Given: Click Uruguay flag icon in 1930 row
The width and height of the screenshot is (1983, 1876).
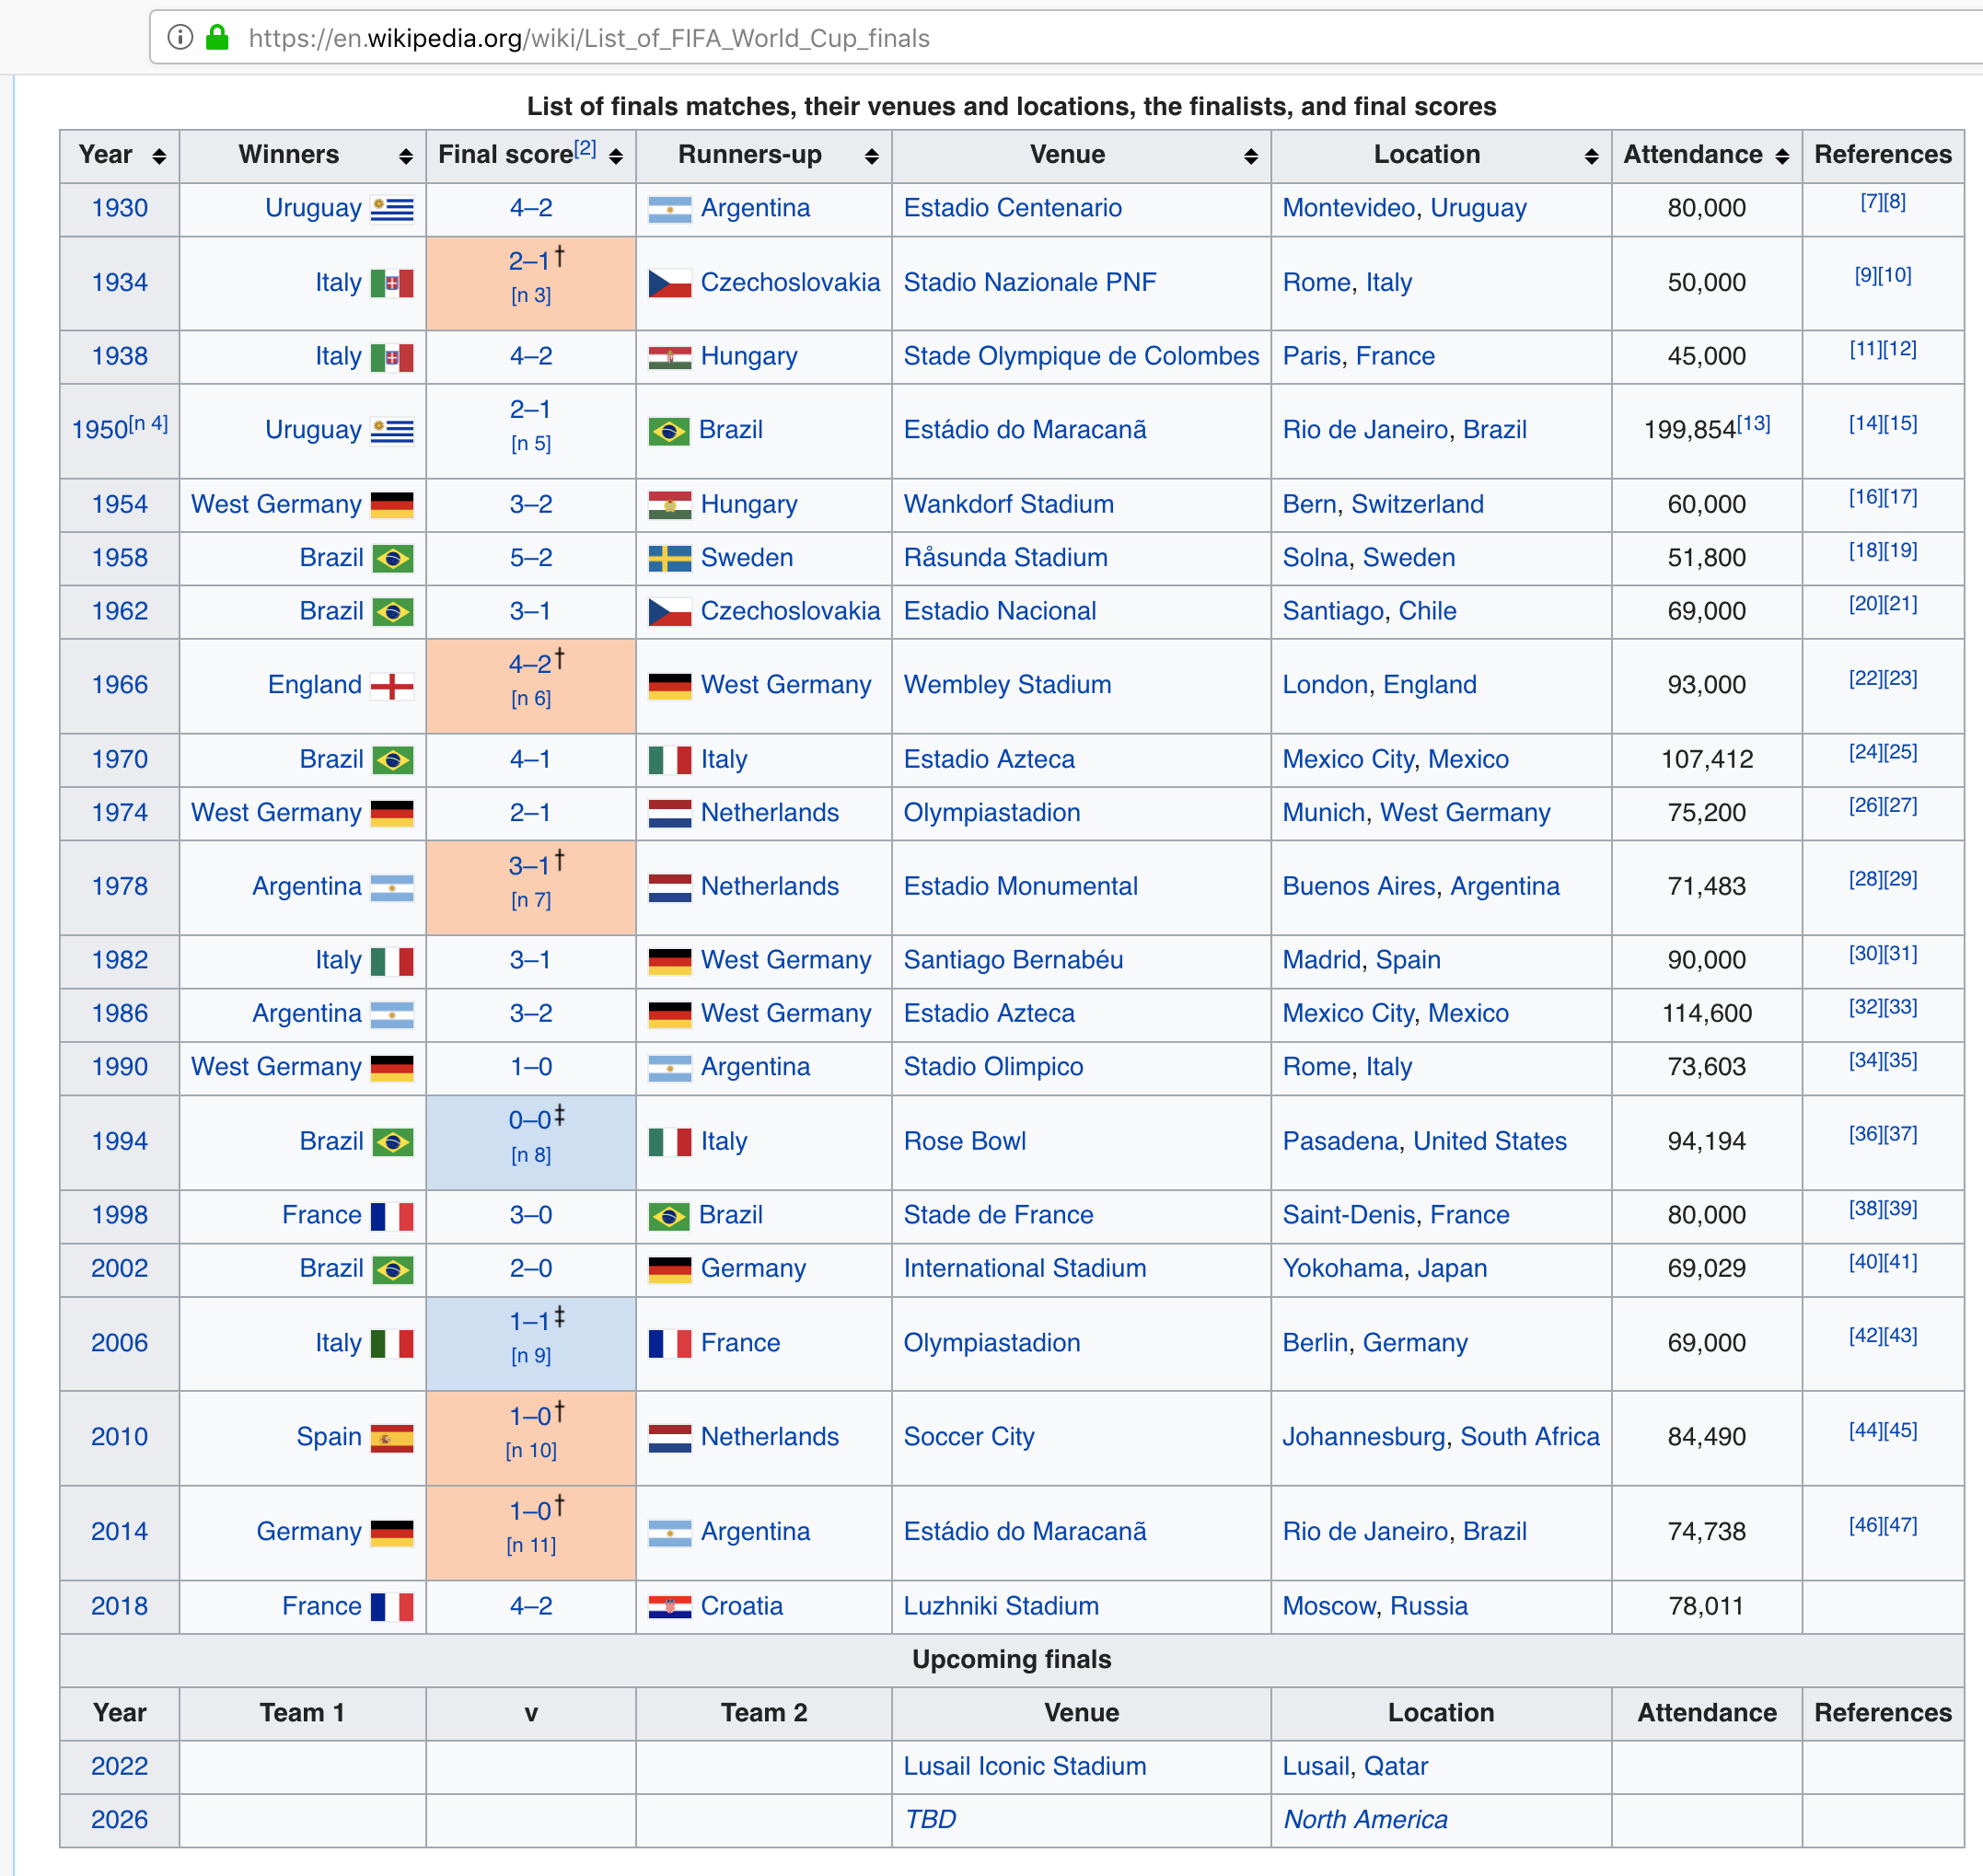Looking at the screenshot, I should 392,209.
